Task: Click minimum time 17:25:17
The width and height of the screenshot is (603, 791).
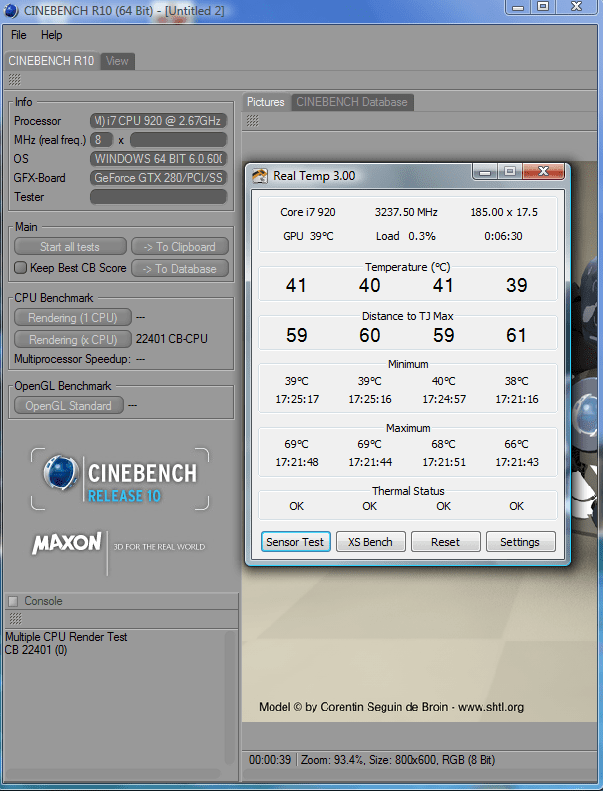Action: (297, 399)
